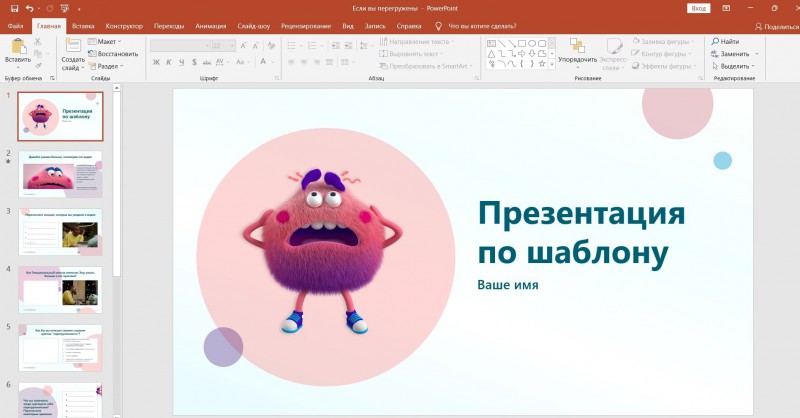Toggle justify text alignment
This screenshot has width=800, height=418.
[x=329, y=62]
